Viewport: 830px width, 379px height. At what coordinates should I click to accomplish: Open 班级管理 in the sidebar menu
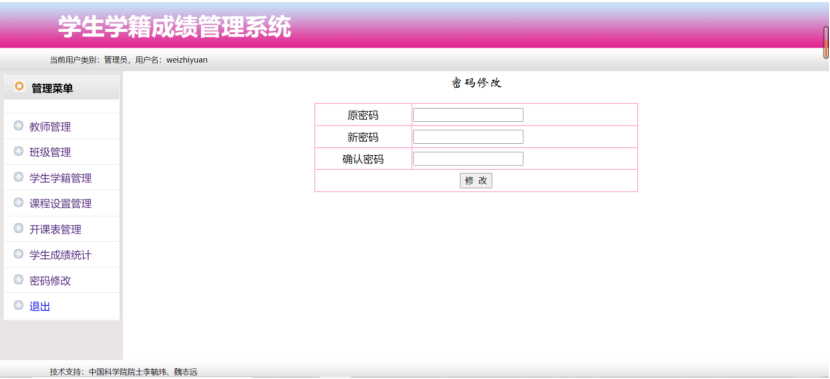coord(50,152)
